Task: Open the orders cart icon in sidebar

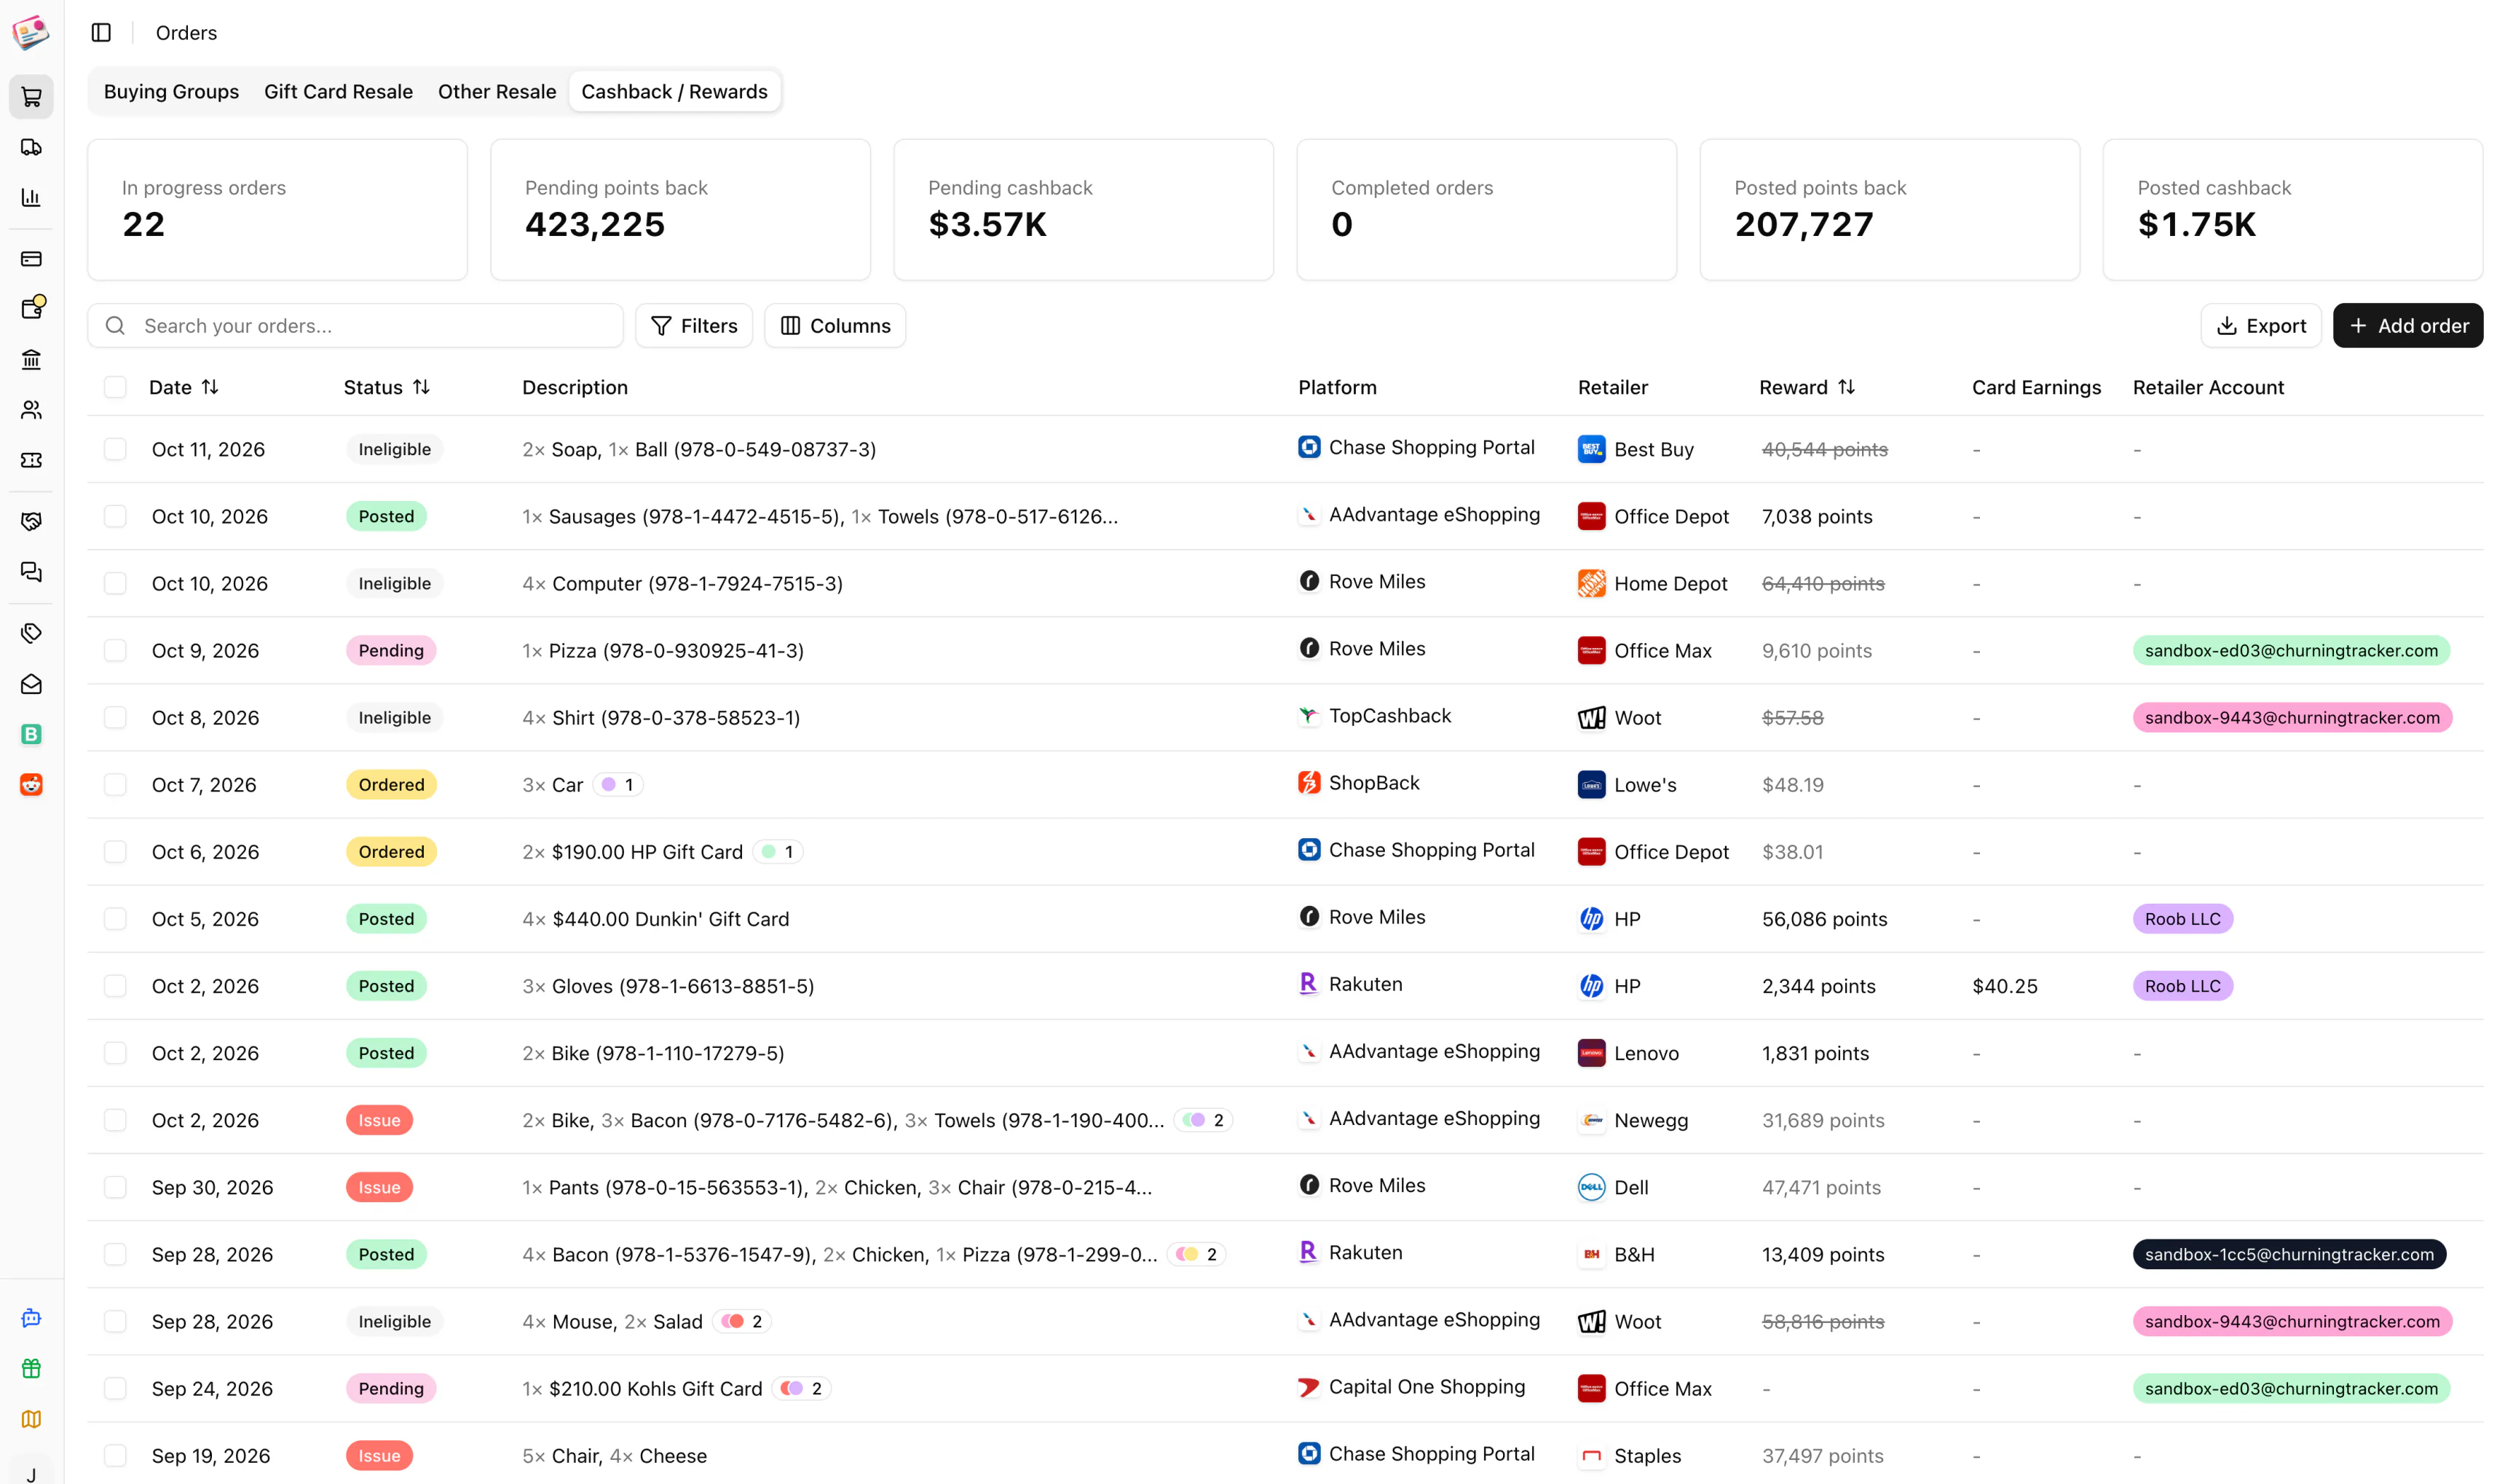Action: tap(31, 97)
